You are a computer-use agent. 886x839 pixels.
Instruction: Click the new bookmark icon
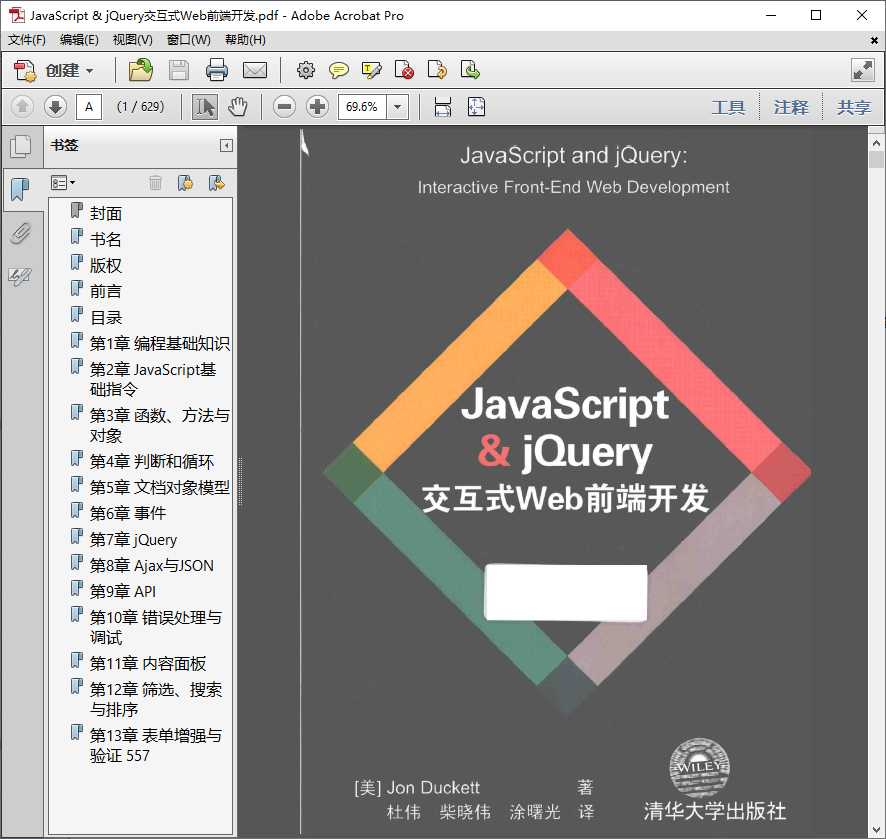coord(185,182)
